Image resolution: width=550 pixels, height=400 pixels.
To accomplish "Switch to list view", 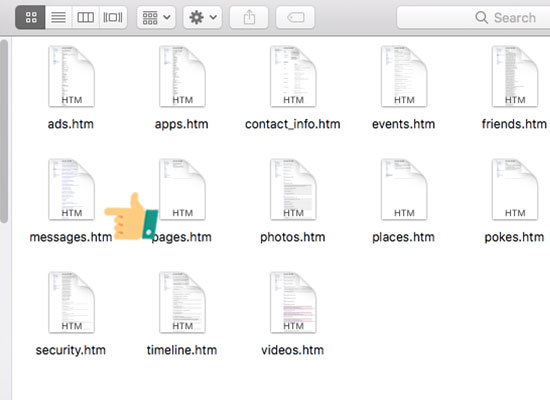I will (x=59, y=17).
